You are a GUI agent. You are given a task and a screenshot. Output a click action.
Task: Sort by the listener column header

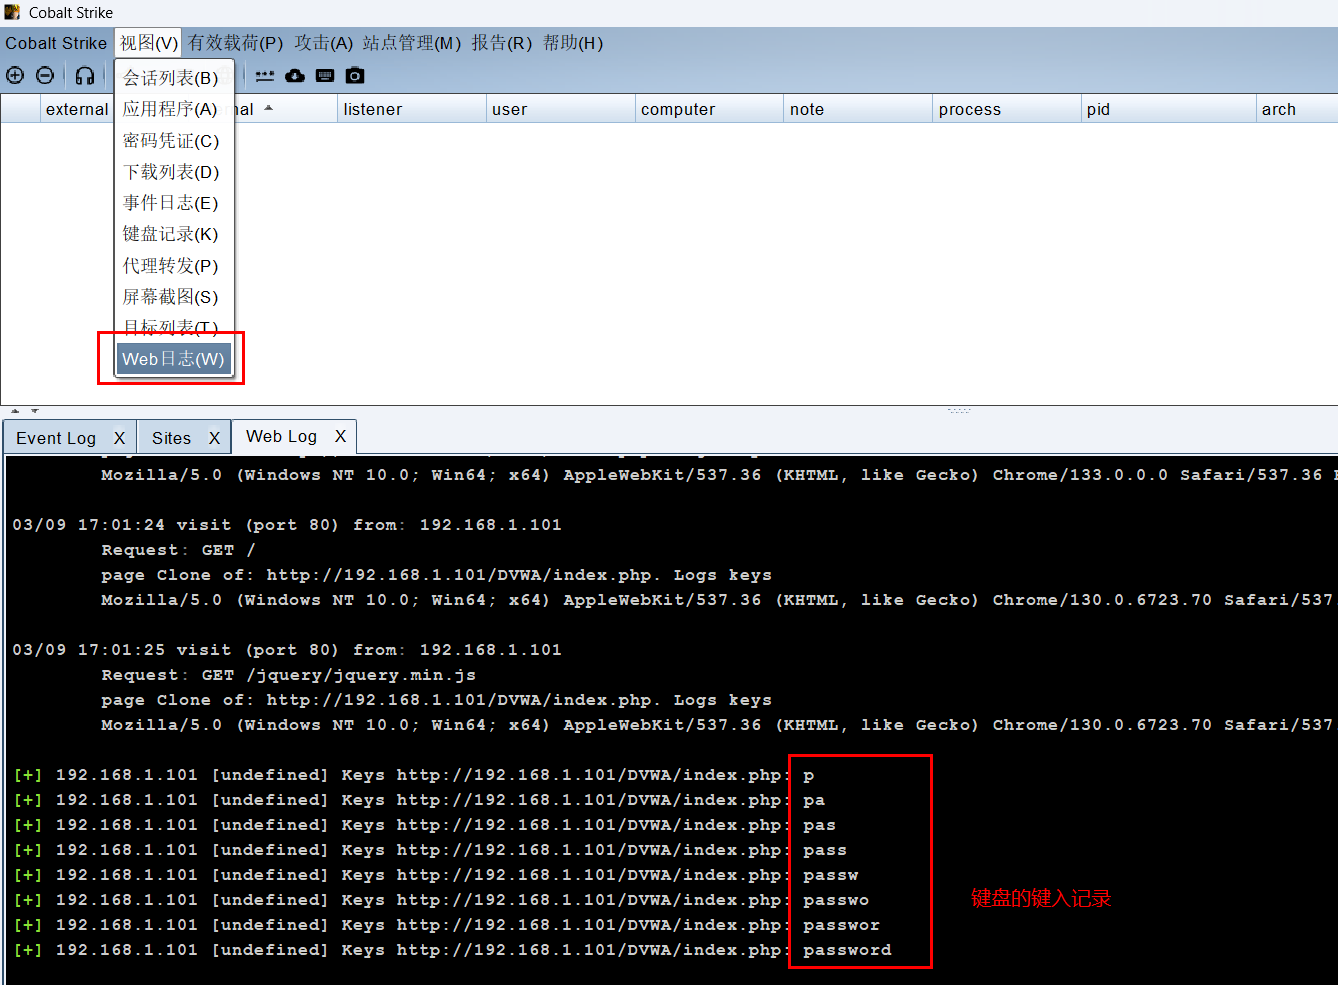coord(412,109)
